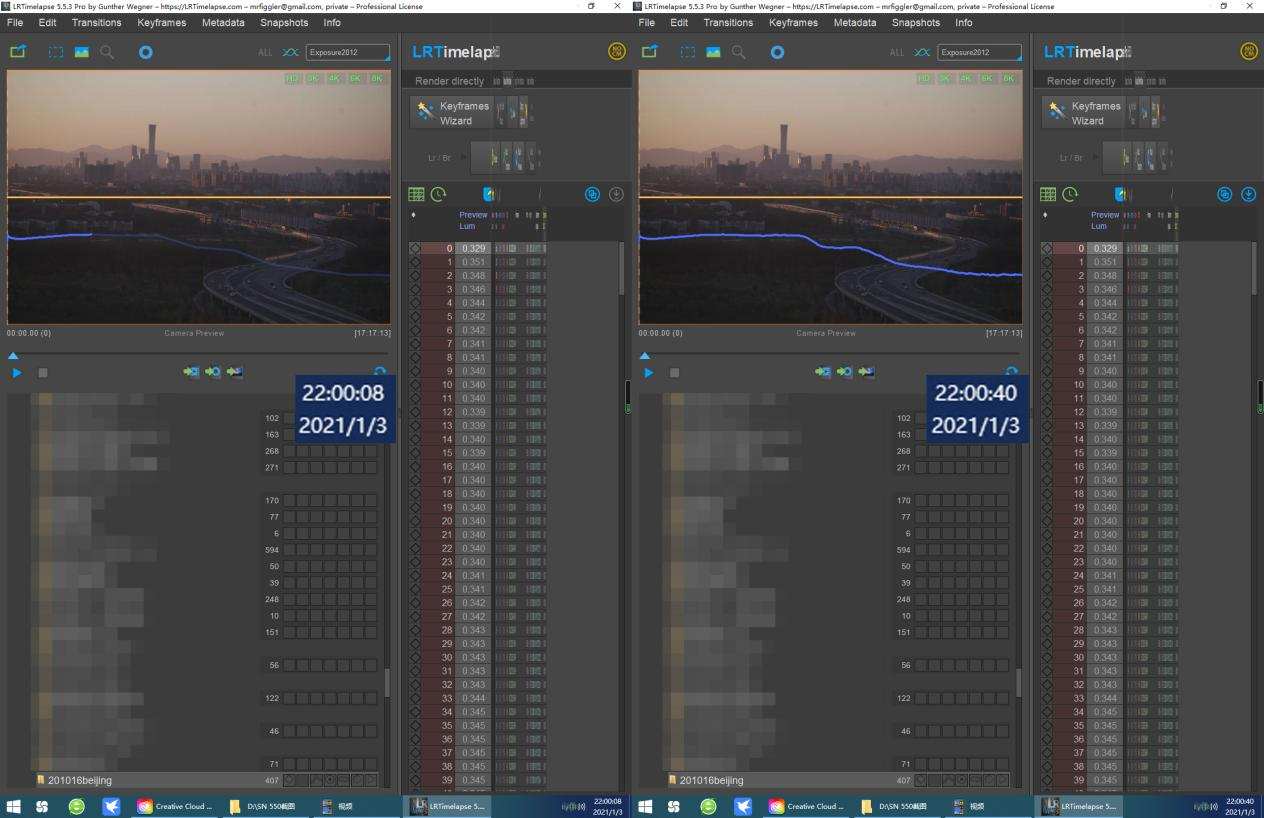Screen dimensions: 1264x818
Task: Expand the Lr / Br workflow arrow in the left window
Action: click(x=463, y=157)
